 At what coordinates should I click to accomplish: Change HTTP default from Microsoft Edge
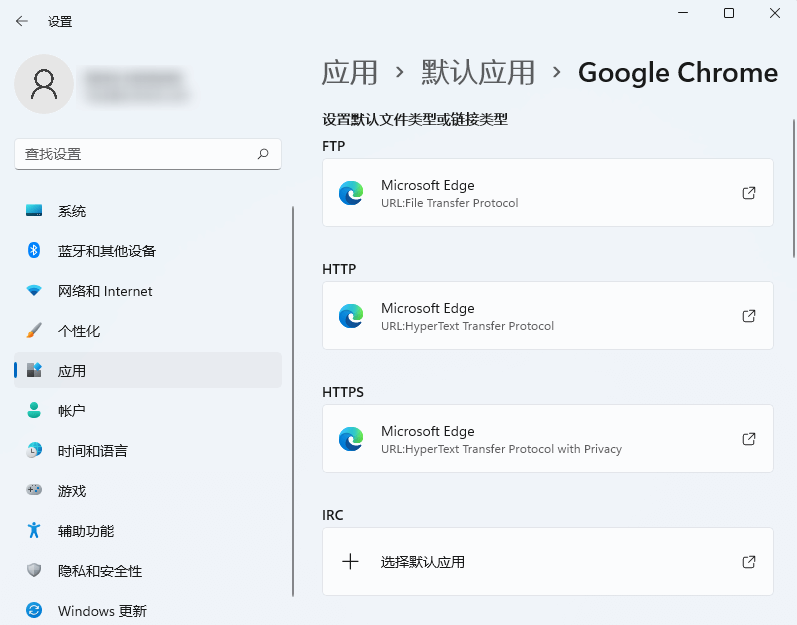pyautogui.click(x=548, y=316)
